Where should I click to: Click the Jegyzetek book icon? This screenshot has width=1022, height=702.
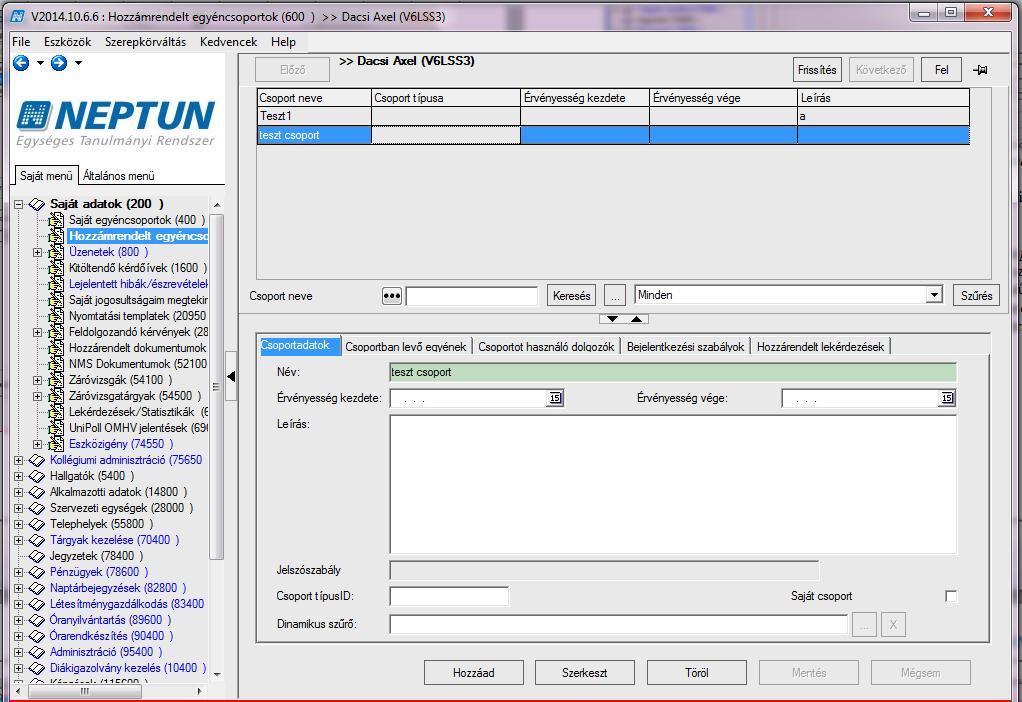tap(37, 556)
